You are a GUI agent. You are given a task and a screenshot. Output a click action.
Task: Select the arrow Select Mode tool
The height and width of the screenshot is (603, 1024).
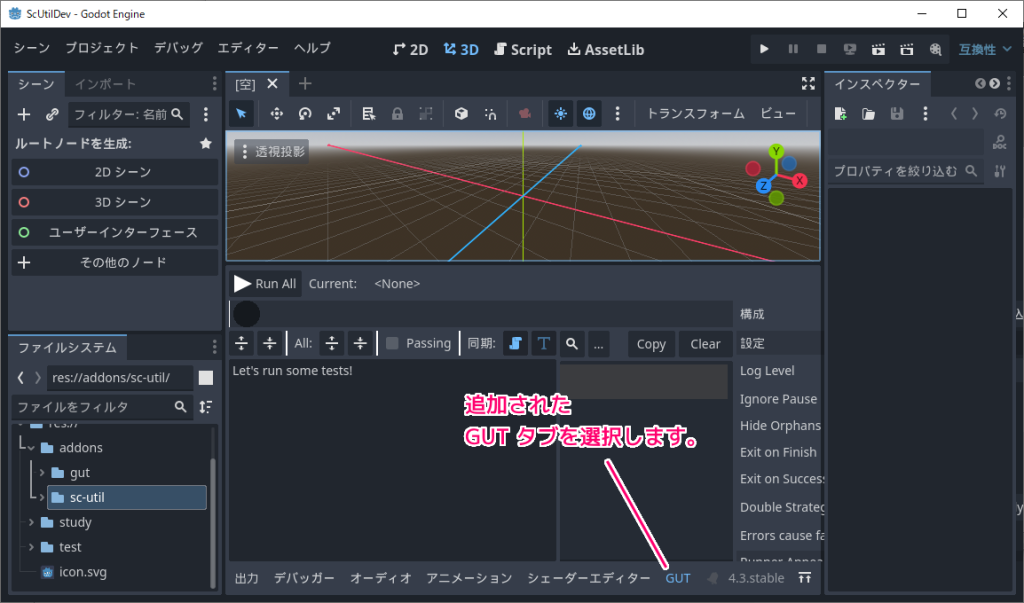241,114
